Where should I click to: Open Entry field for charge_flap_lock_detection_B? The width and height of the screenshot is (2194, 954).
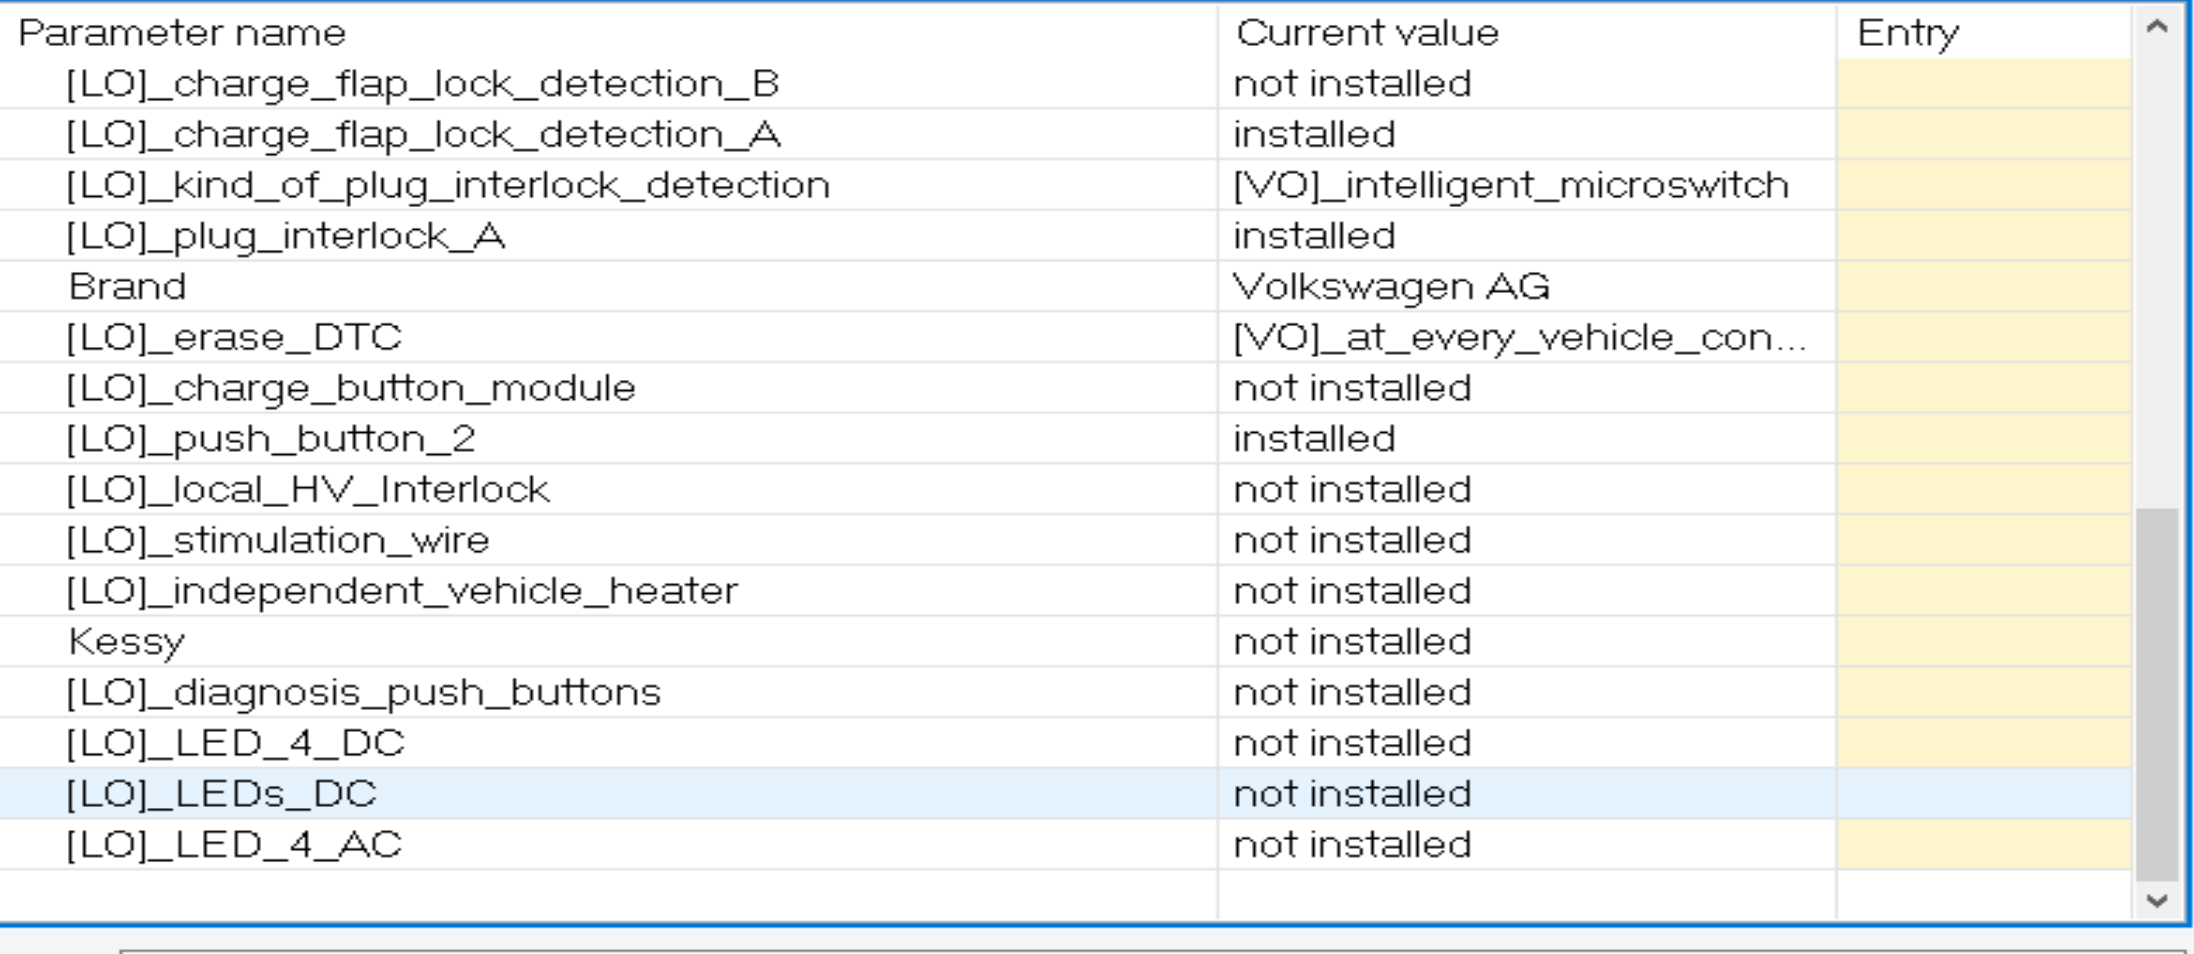click(x=1982, y=84)
